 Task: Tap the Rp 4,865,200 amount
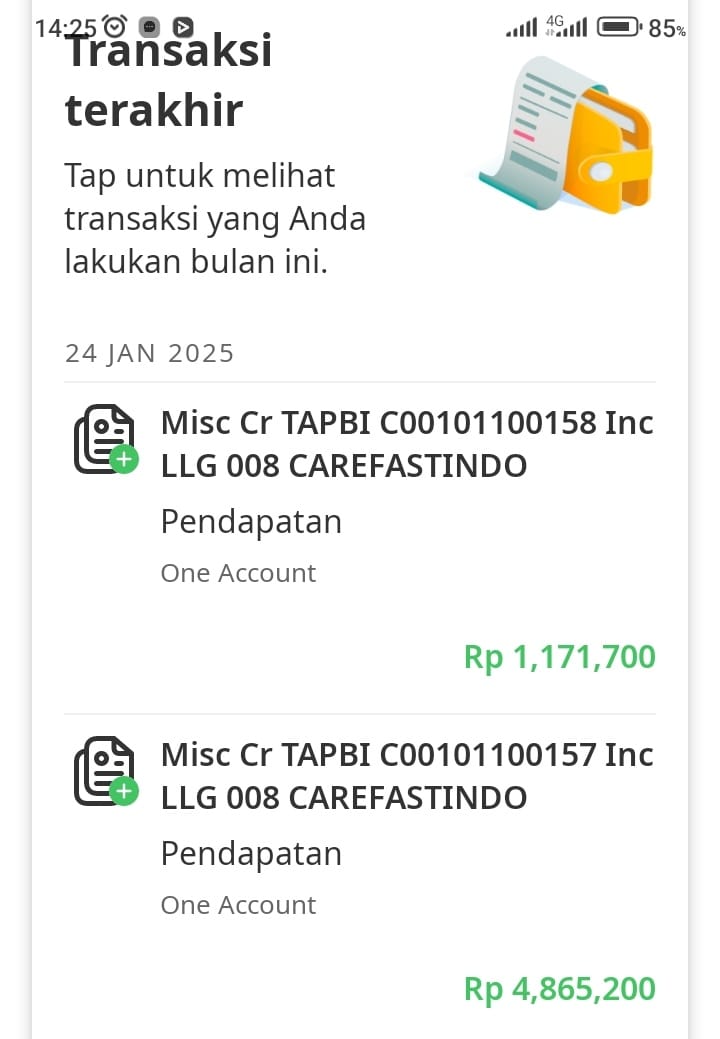click(x=560, y=989)
